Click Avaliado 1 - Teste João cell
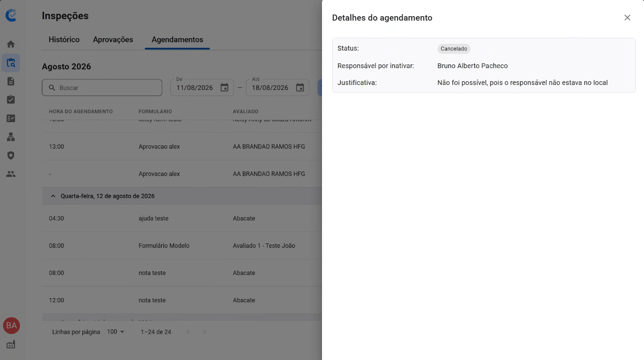 [264, 245]
